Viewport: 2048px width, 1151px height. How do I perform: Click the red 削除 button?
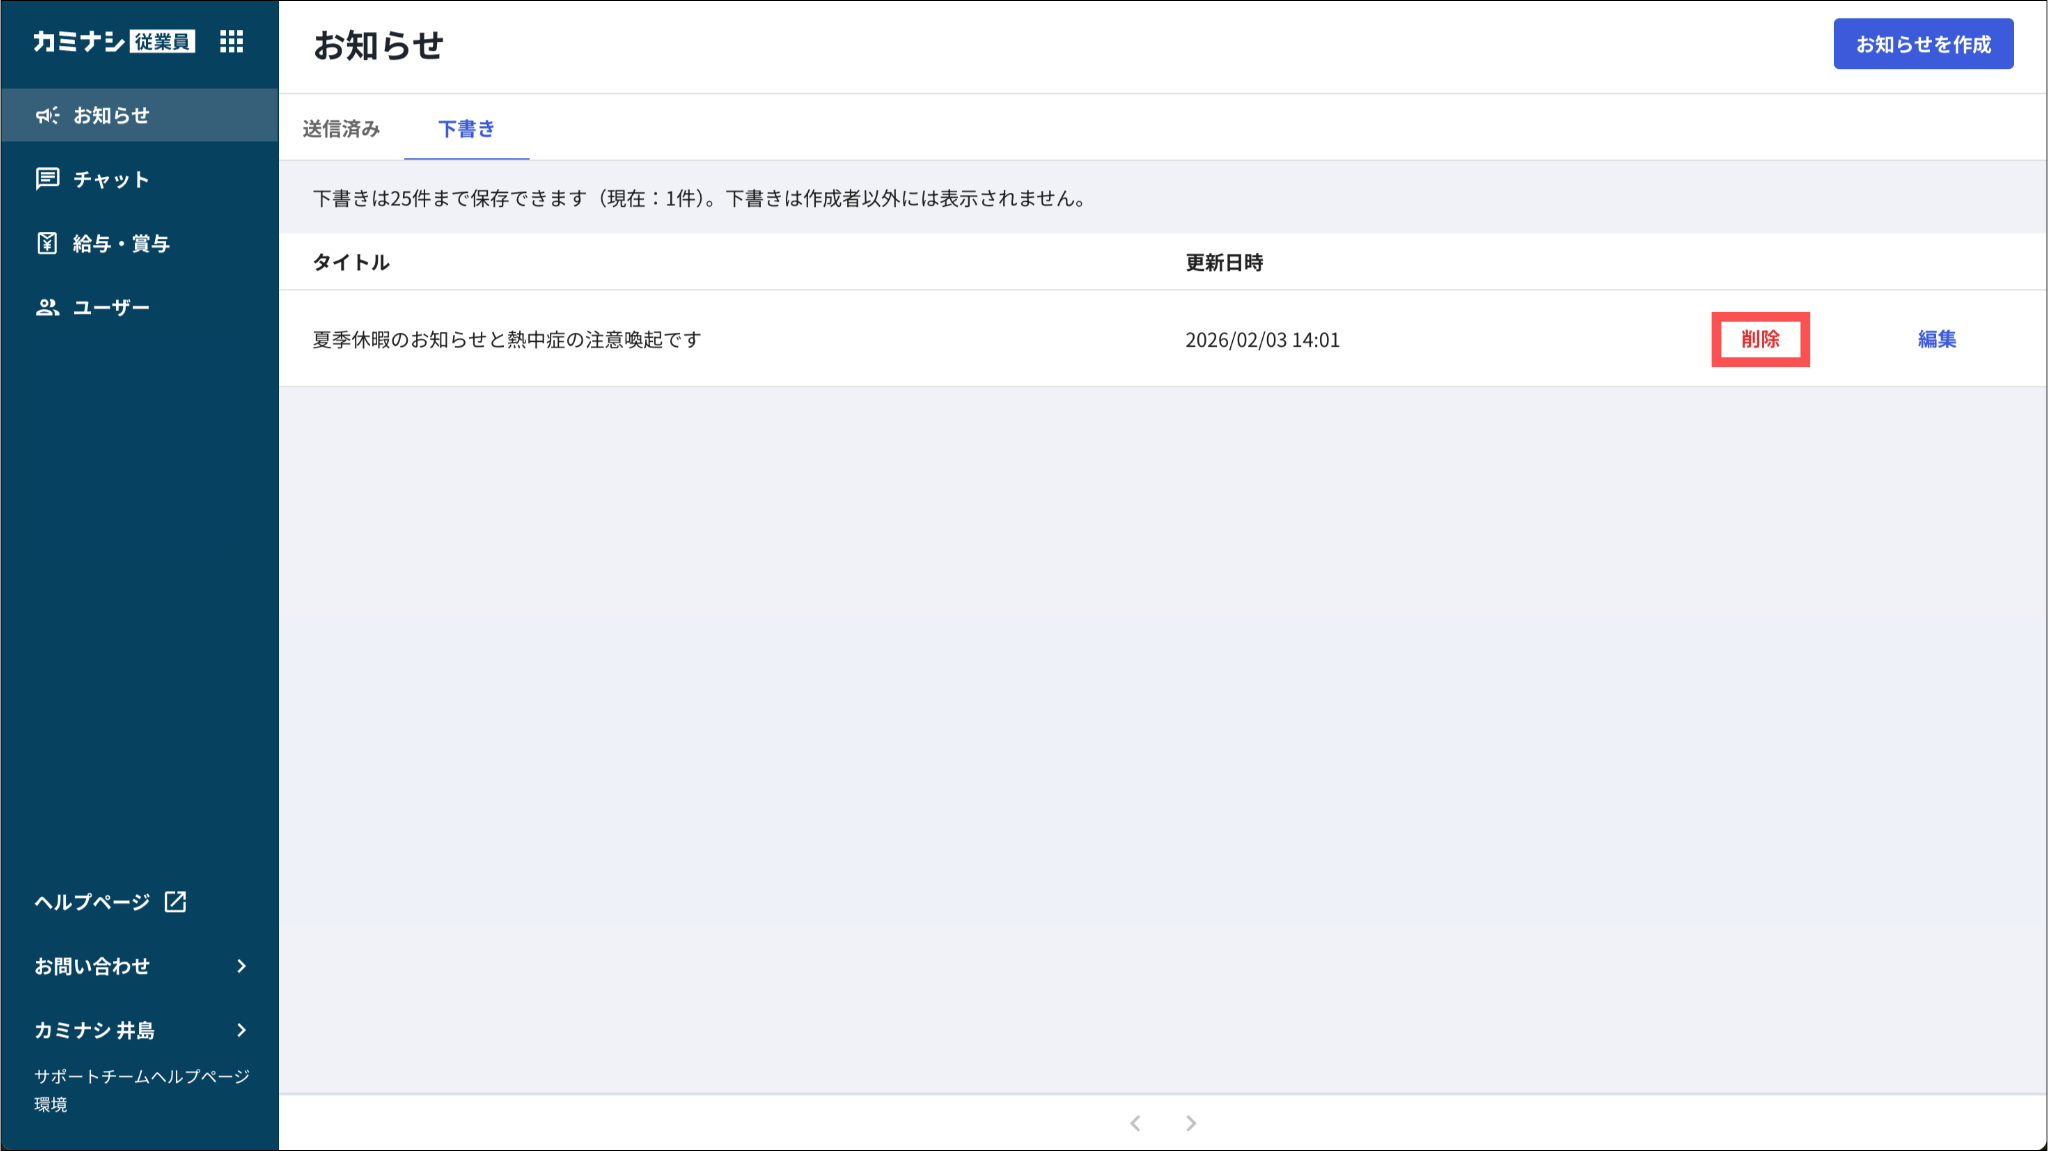point(1760,339)
